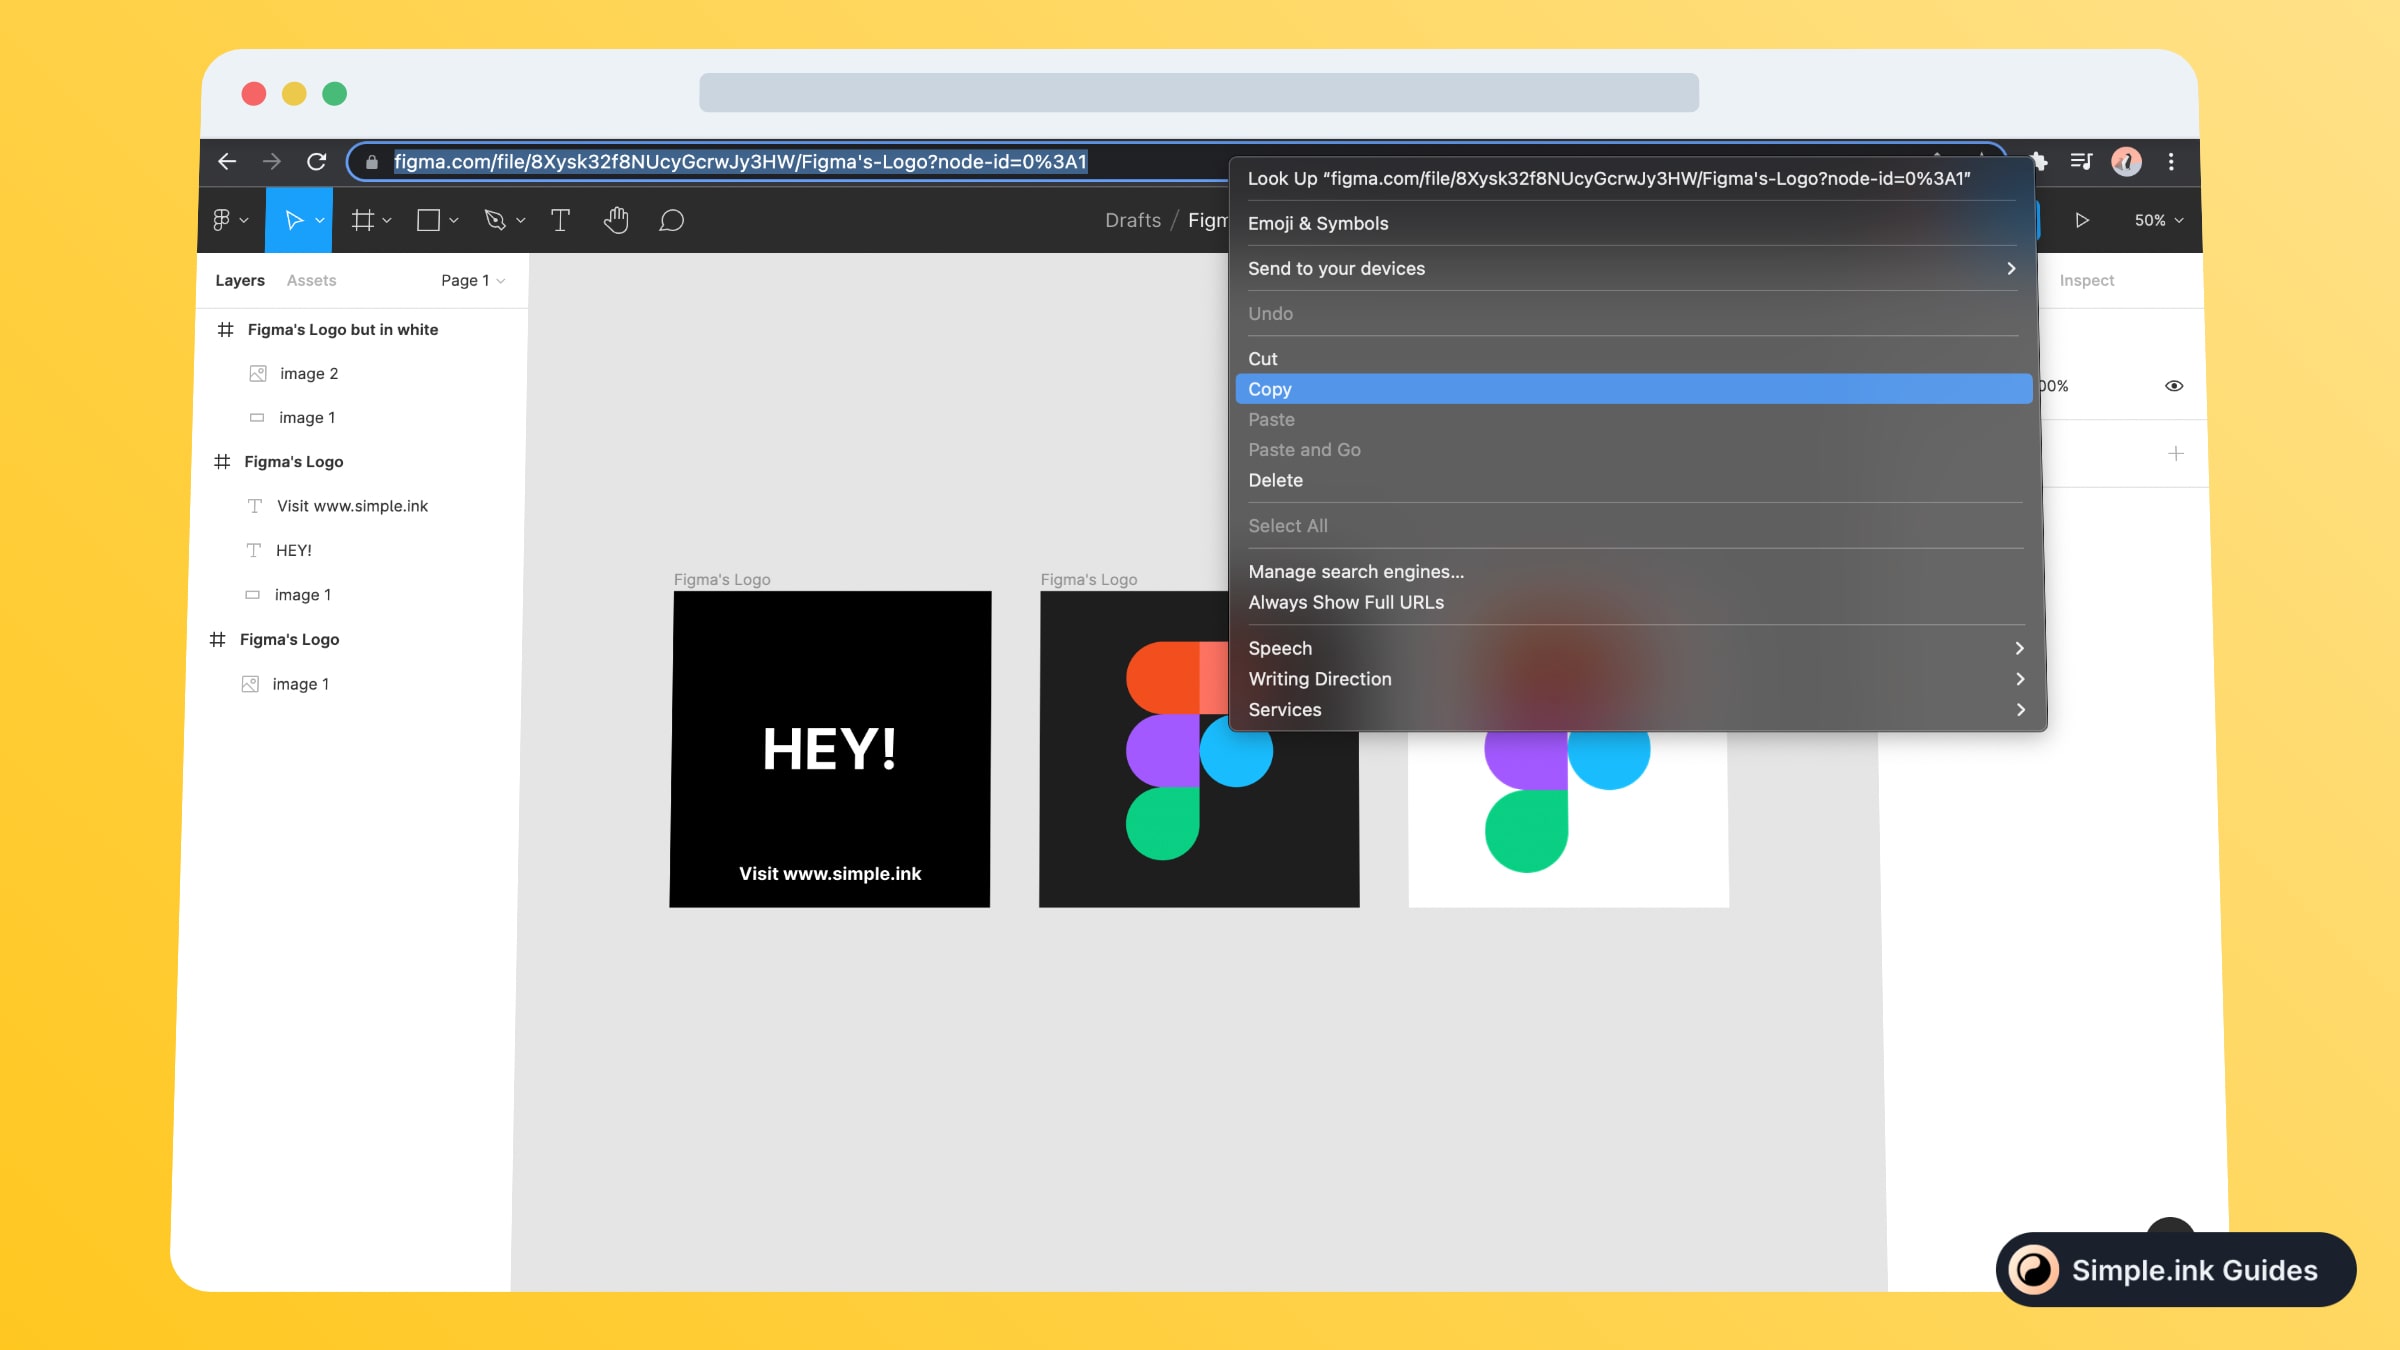Choose Cut from context menu
Image resolution: width=2400 pixels, height=1350 pixels.
pyautogui.click(x=1262, y=359)
